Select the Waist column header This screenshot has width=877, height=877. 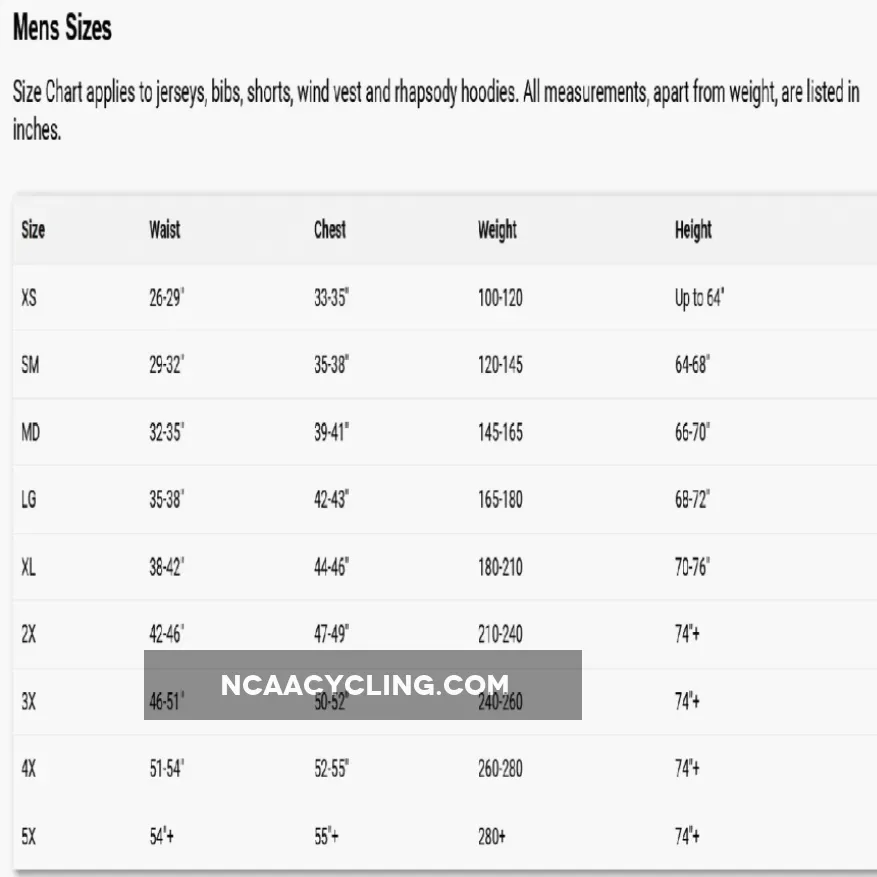coord(165,230)
